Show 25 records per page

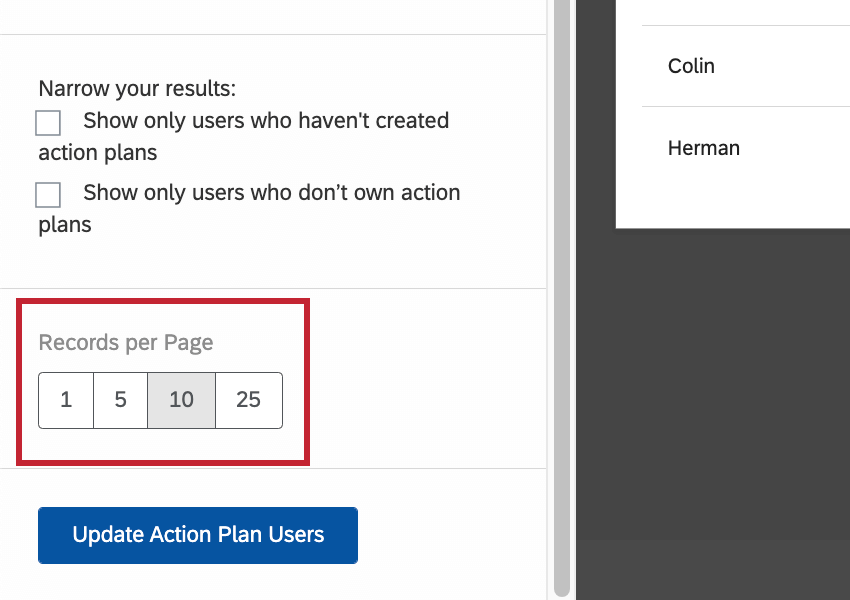(248, 400)
